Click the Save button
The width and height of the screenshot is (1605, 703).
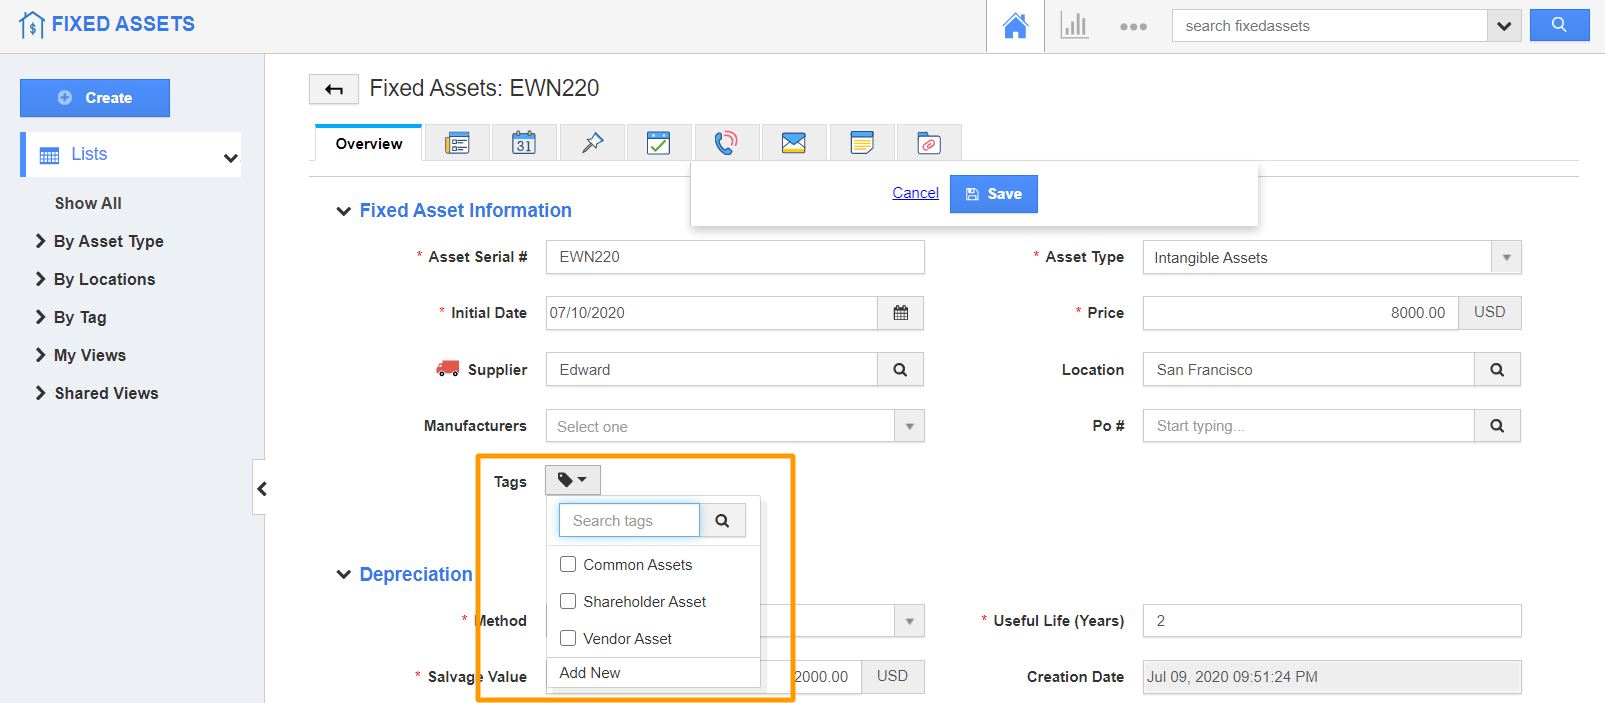[x=994, y=194]
